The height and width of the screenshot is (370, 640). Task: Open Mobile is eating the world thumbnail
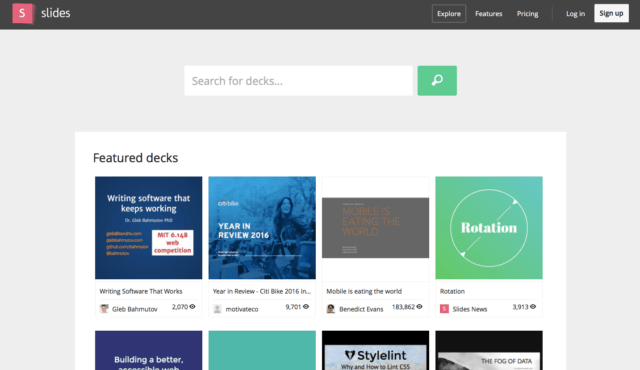click(x=376, y=228)
